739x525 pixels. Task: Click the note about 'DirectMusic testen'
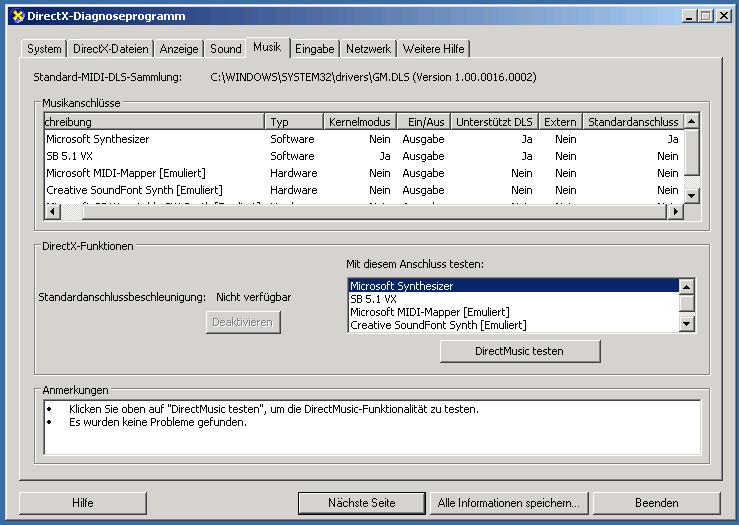pos(274,409)
